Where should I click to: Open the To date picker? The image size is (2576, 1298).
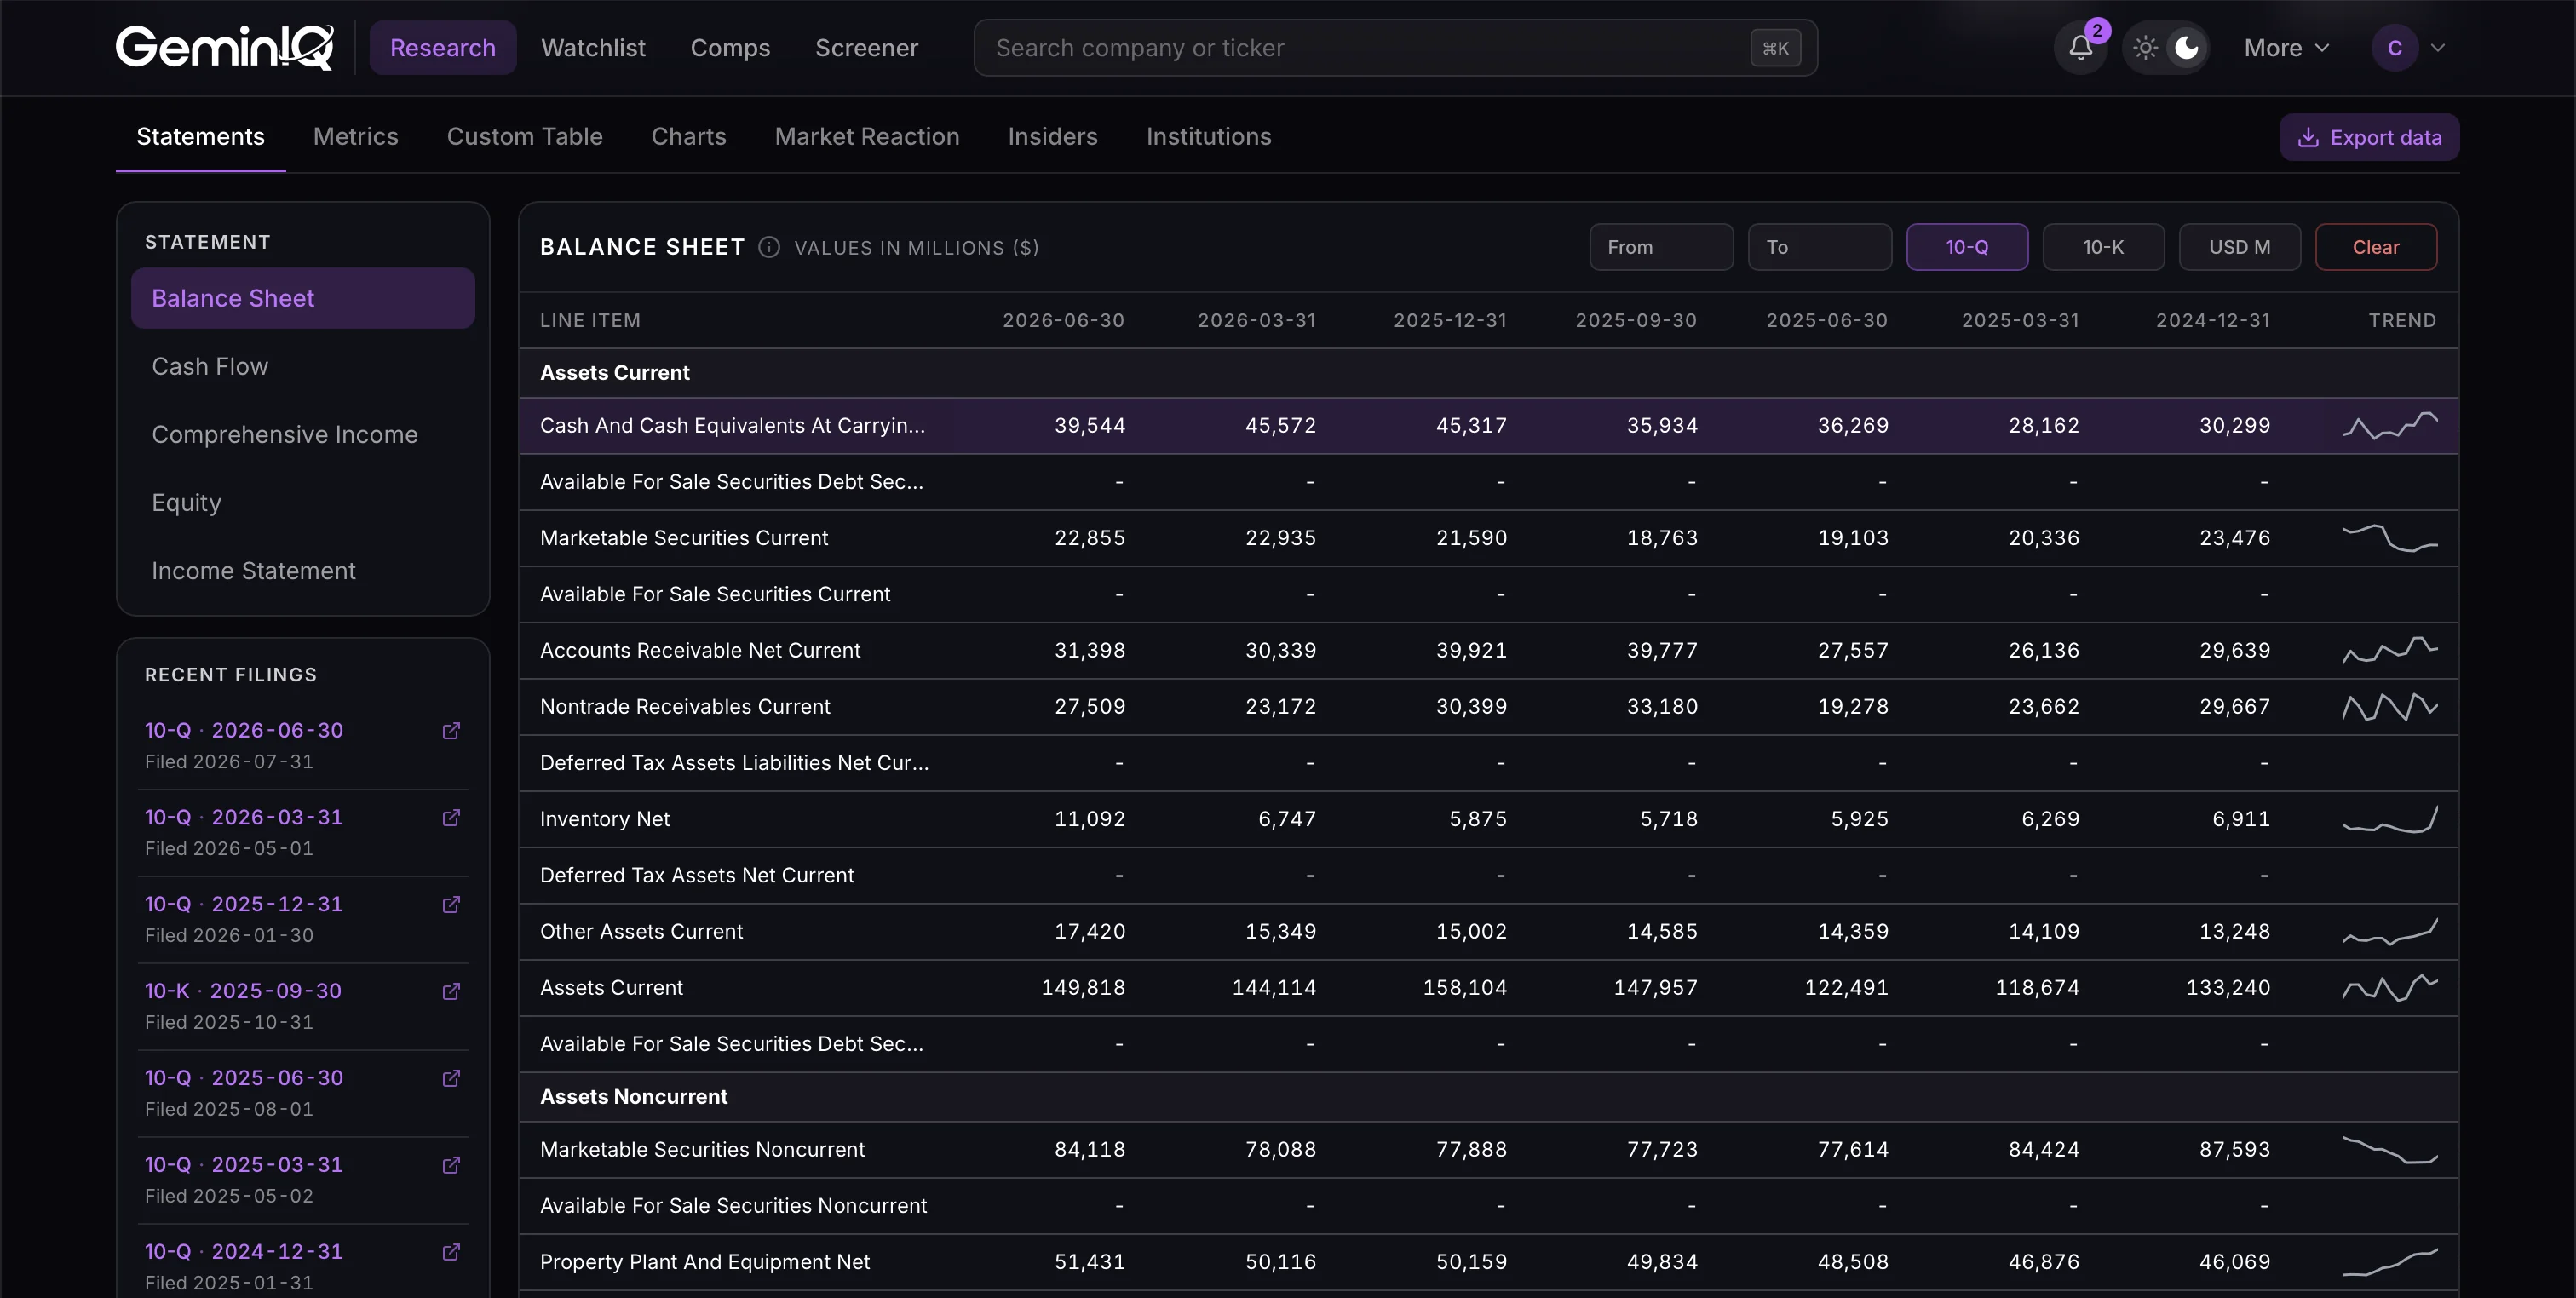[x=1819, y=247]
